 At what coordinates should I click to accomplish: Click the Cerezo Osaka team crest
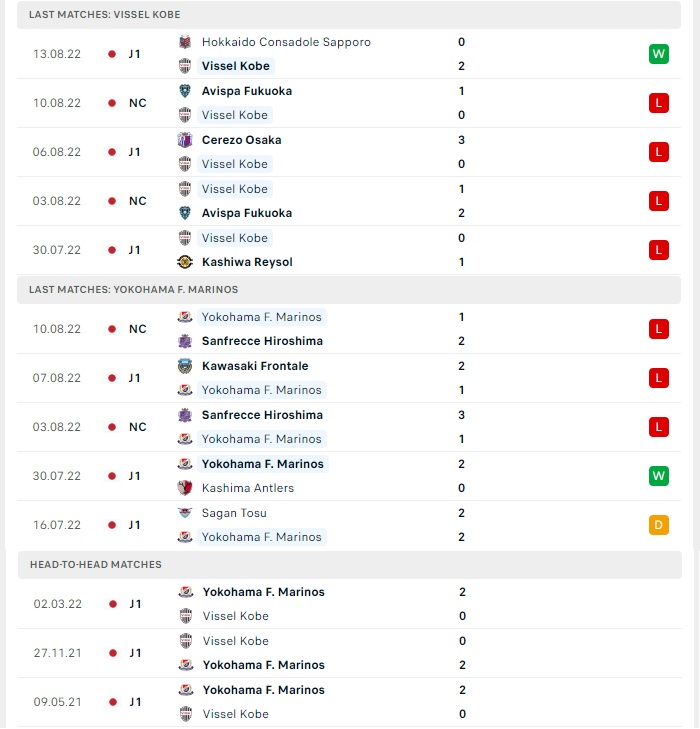(x=185, y=140)
